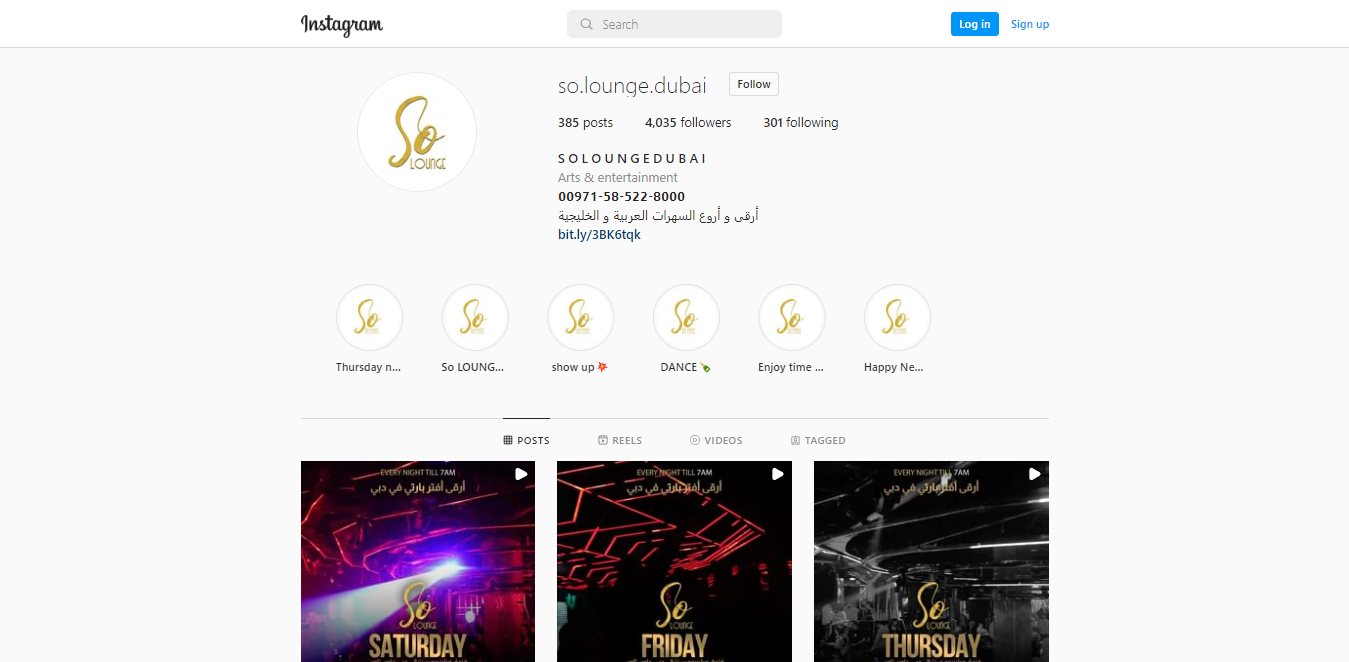
Task: Click the Log in button
Action: pyautogui.click(x=975, y=24)
